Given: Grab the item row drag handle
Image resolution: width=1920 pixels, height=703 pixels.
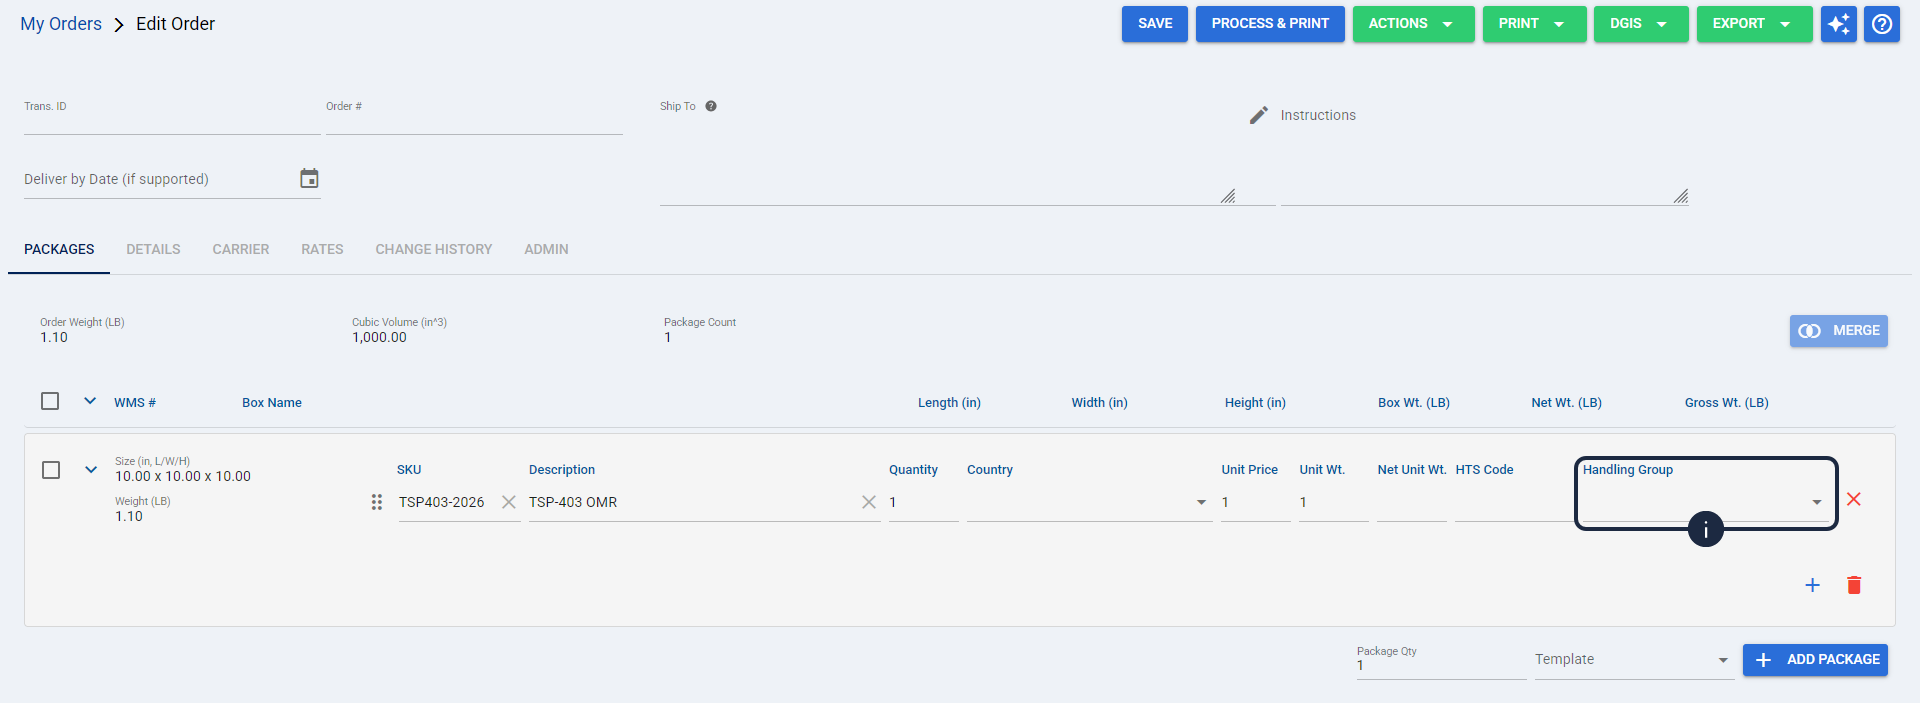Looking at the screenshot, I should [x=377, y=502].
